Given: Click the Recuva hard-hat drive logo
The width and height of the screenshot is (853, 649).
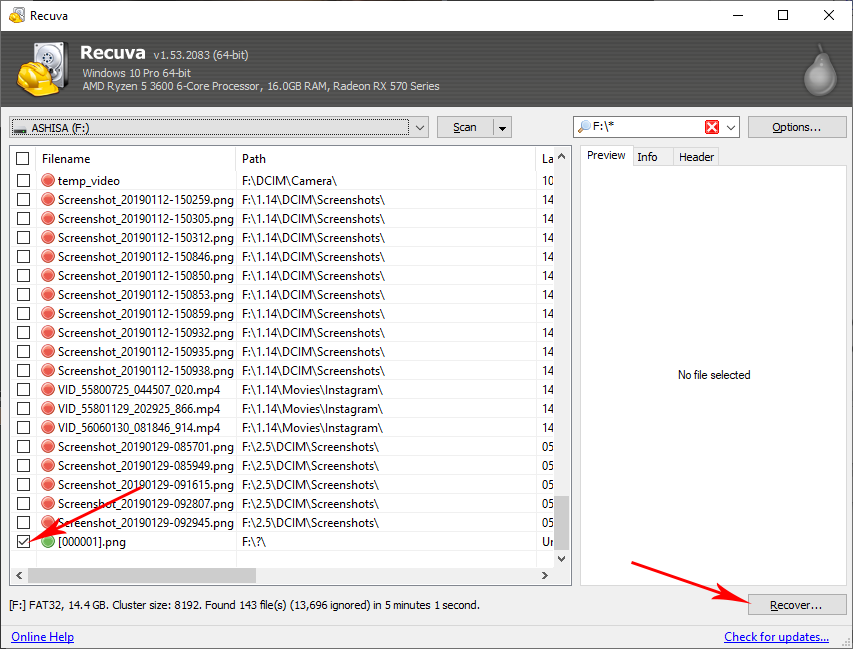Looking at the screenshot, I should coord(42,69).
